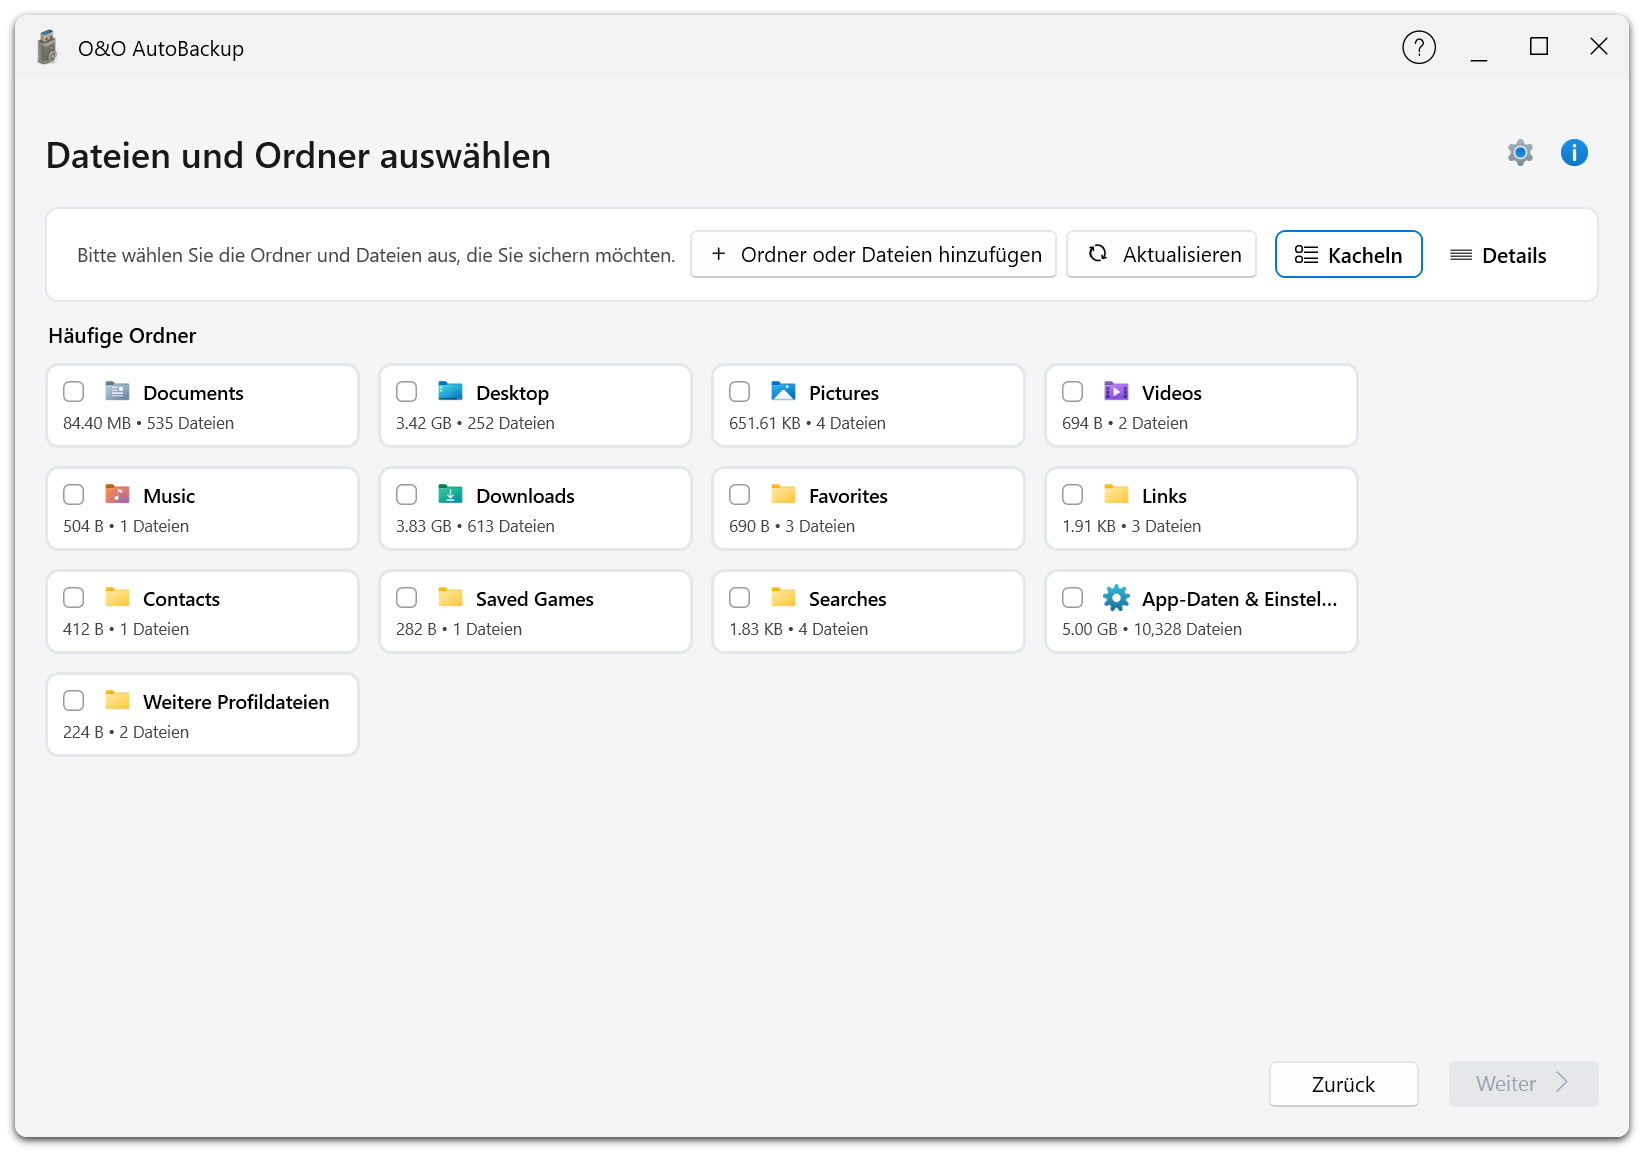Viewport: 1644px width, 1152px height.
Task: Switch to Kacheln view
Action: click(x=1348, y=255)
